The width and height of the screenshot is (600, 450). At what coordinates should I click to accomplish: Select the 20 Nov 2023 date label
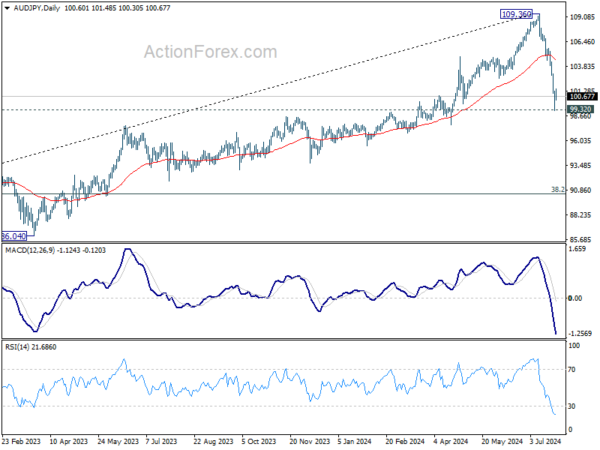point(310,441)
